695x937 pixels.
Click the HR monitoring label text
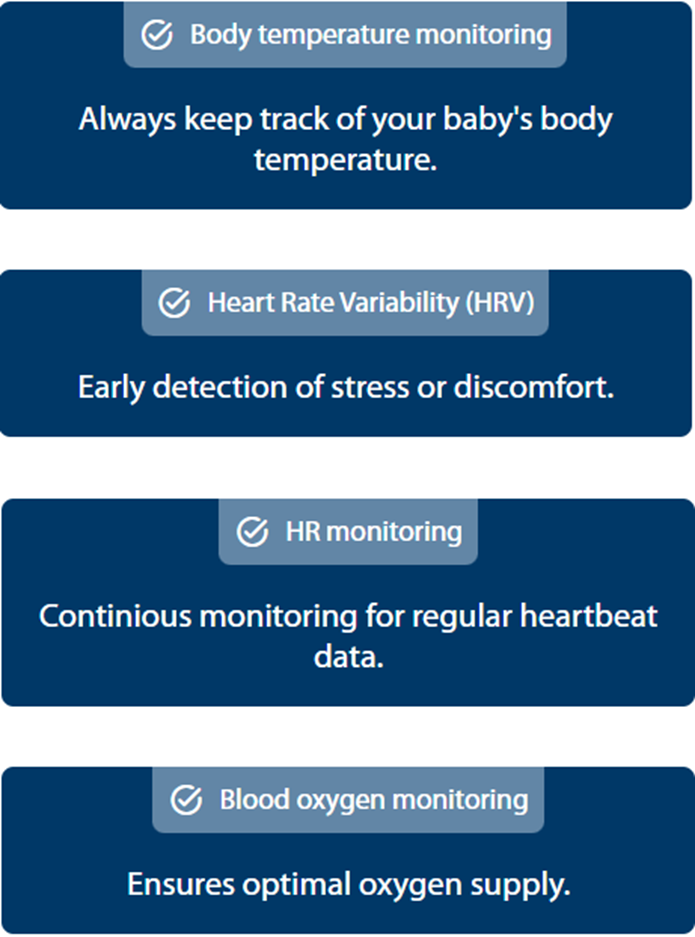(374, 532)
